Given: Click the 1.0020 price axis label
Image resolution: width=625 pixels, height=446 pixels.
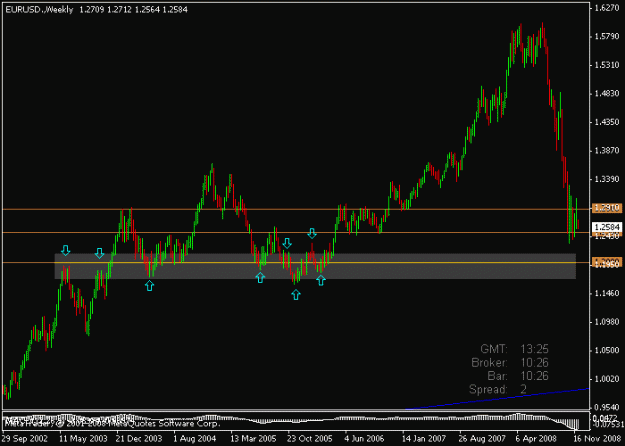Looking at the screenshot, I should click(x=606, y=379).
